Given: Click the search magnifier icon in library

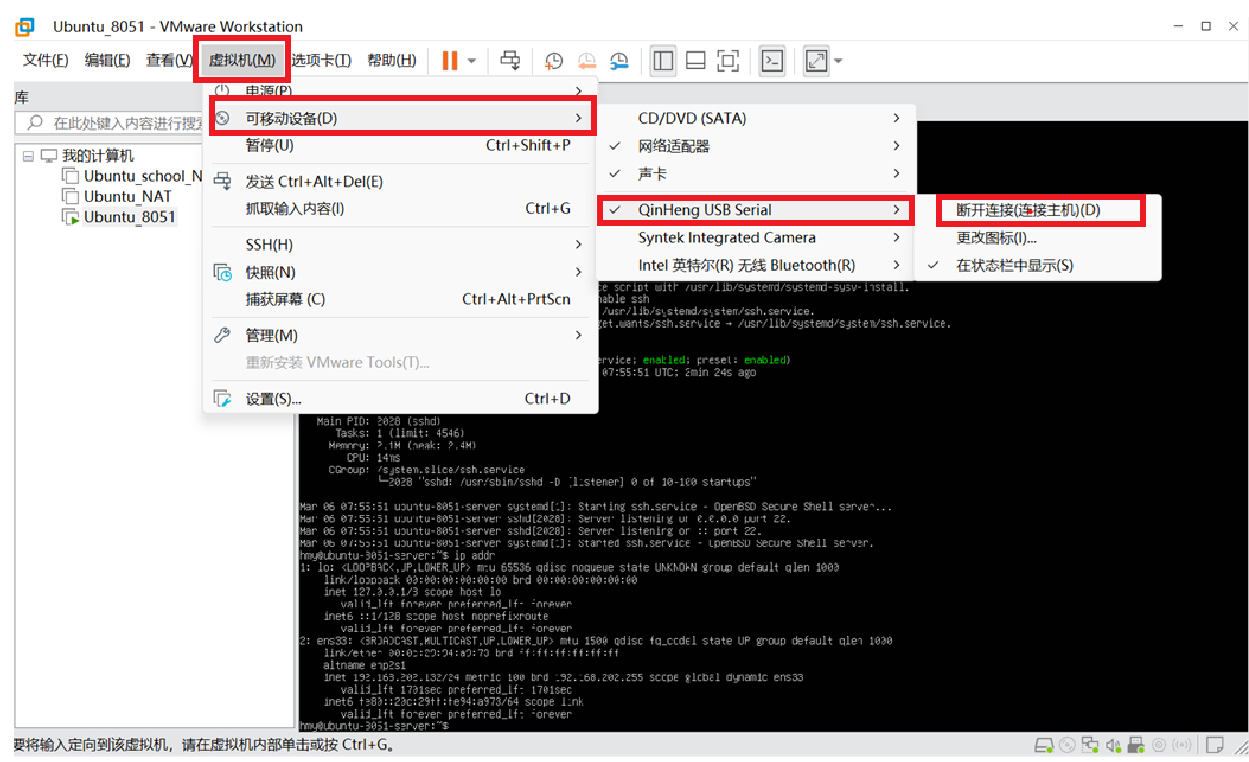Looking at the screenshot, I should pos(35,123).
